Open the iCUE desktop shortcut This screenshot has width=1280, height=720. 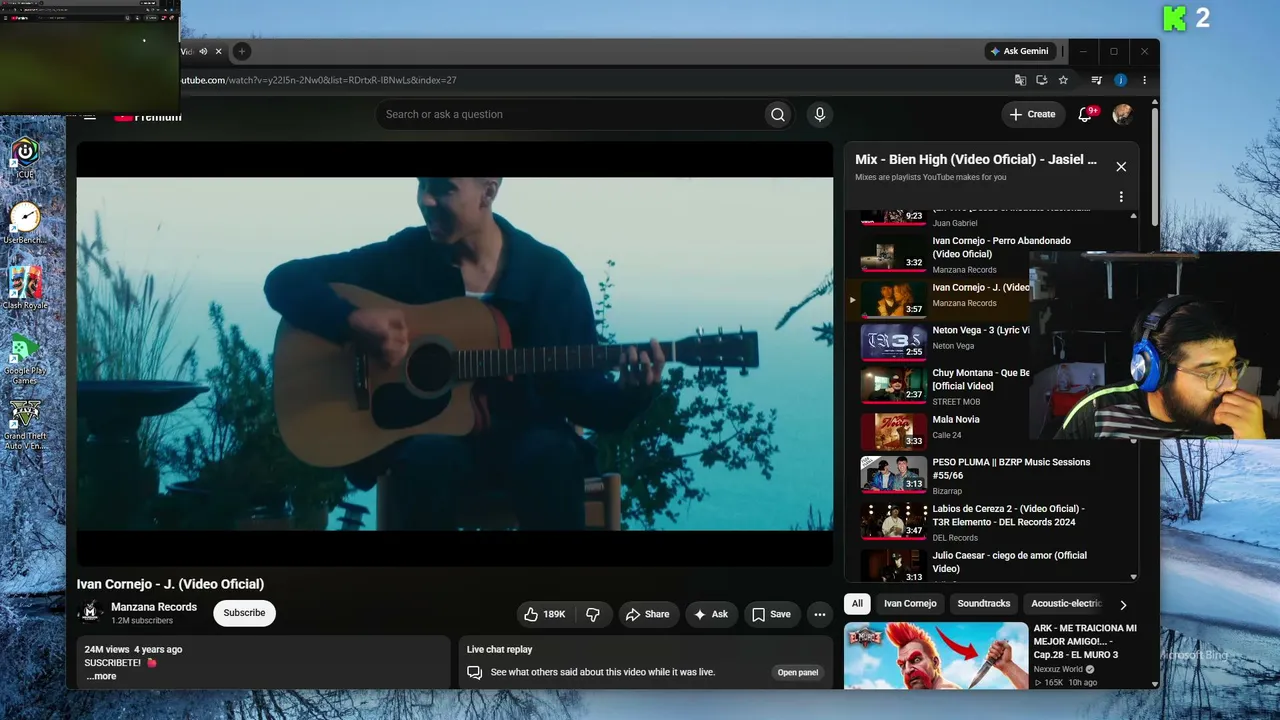pos(25,159)
